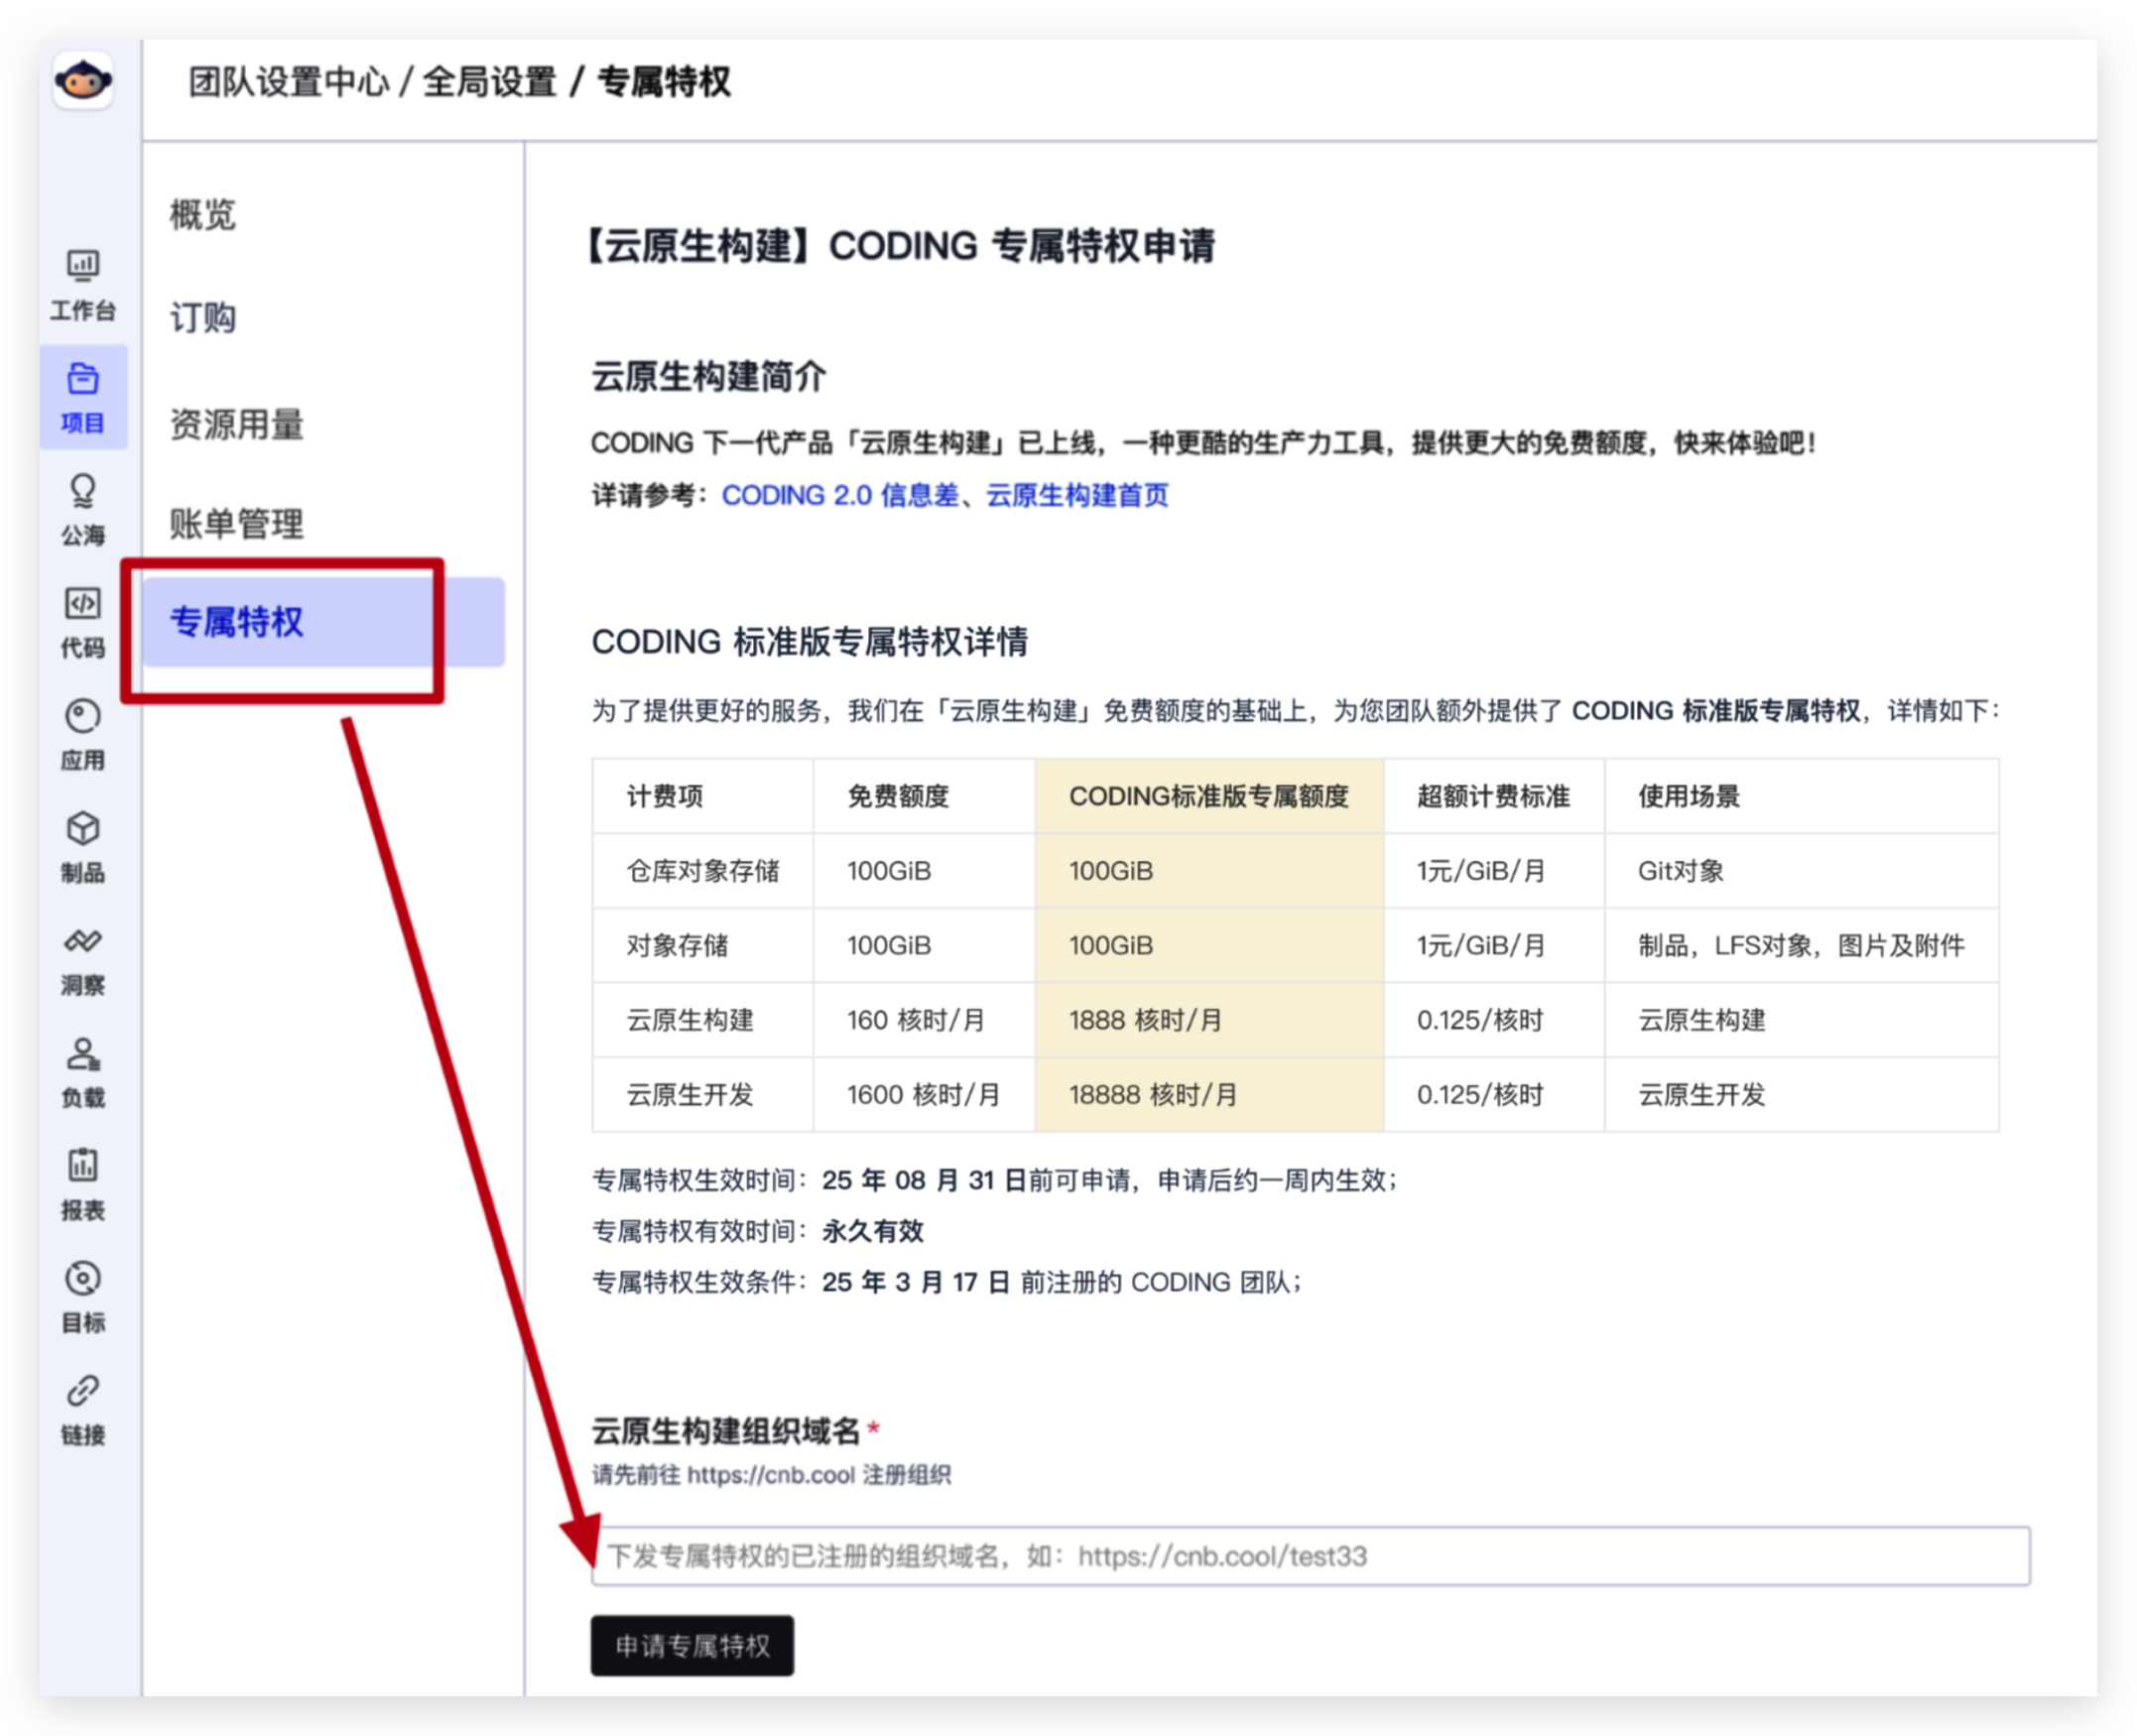The height and width of the screenshot is (1736, 2137).
Task: Click 团队设置中心 in the breadcrumb
Action: pos(289,82)
